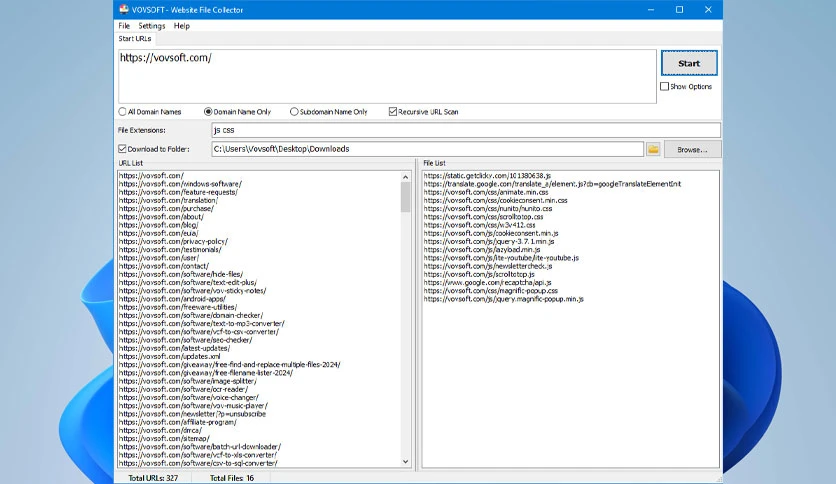Image resolution: width=836 pixels, height=484 pixels.
Task: Click URL List scrollbar down arrow
Action: (405, 462)
